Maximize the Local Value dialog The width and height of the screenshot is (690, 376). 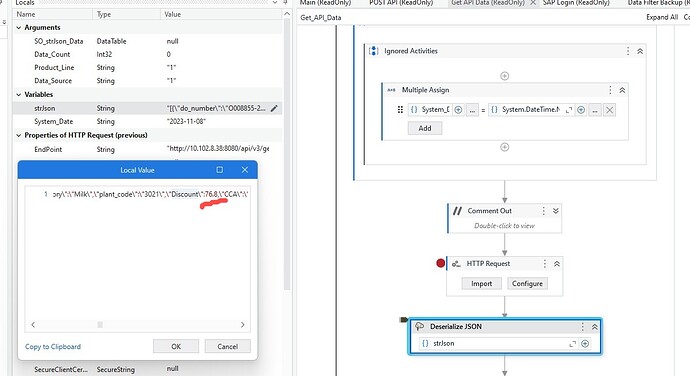pyautogui.click(x=220, y=170)
